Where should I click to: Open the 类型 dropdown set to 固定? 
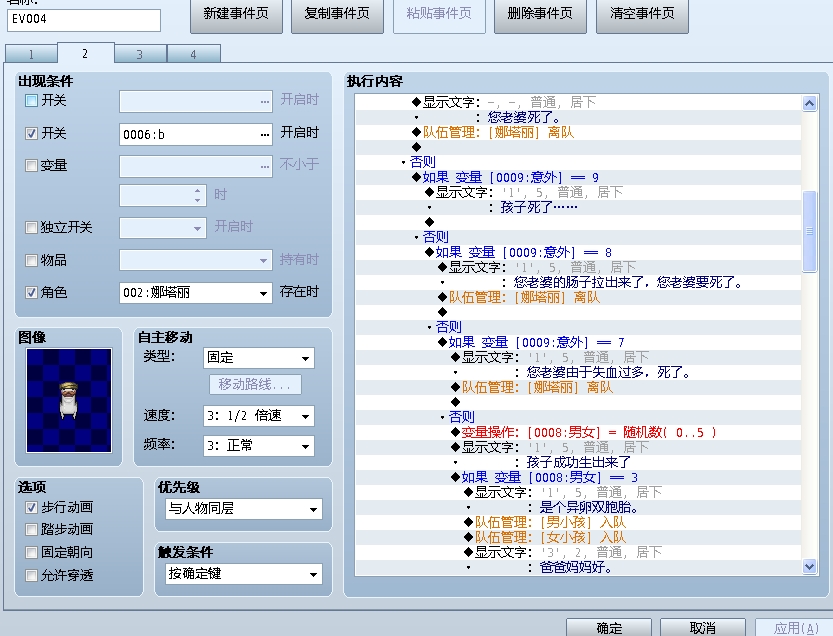click(259, 358)
